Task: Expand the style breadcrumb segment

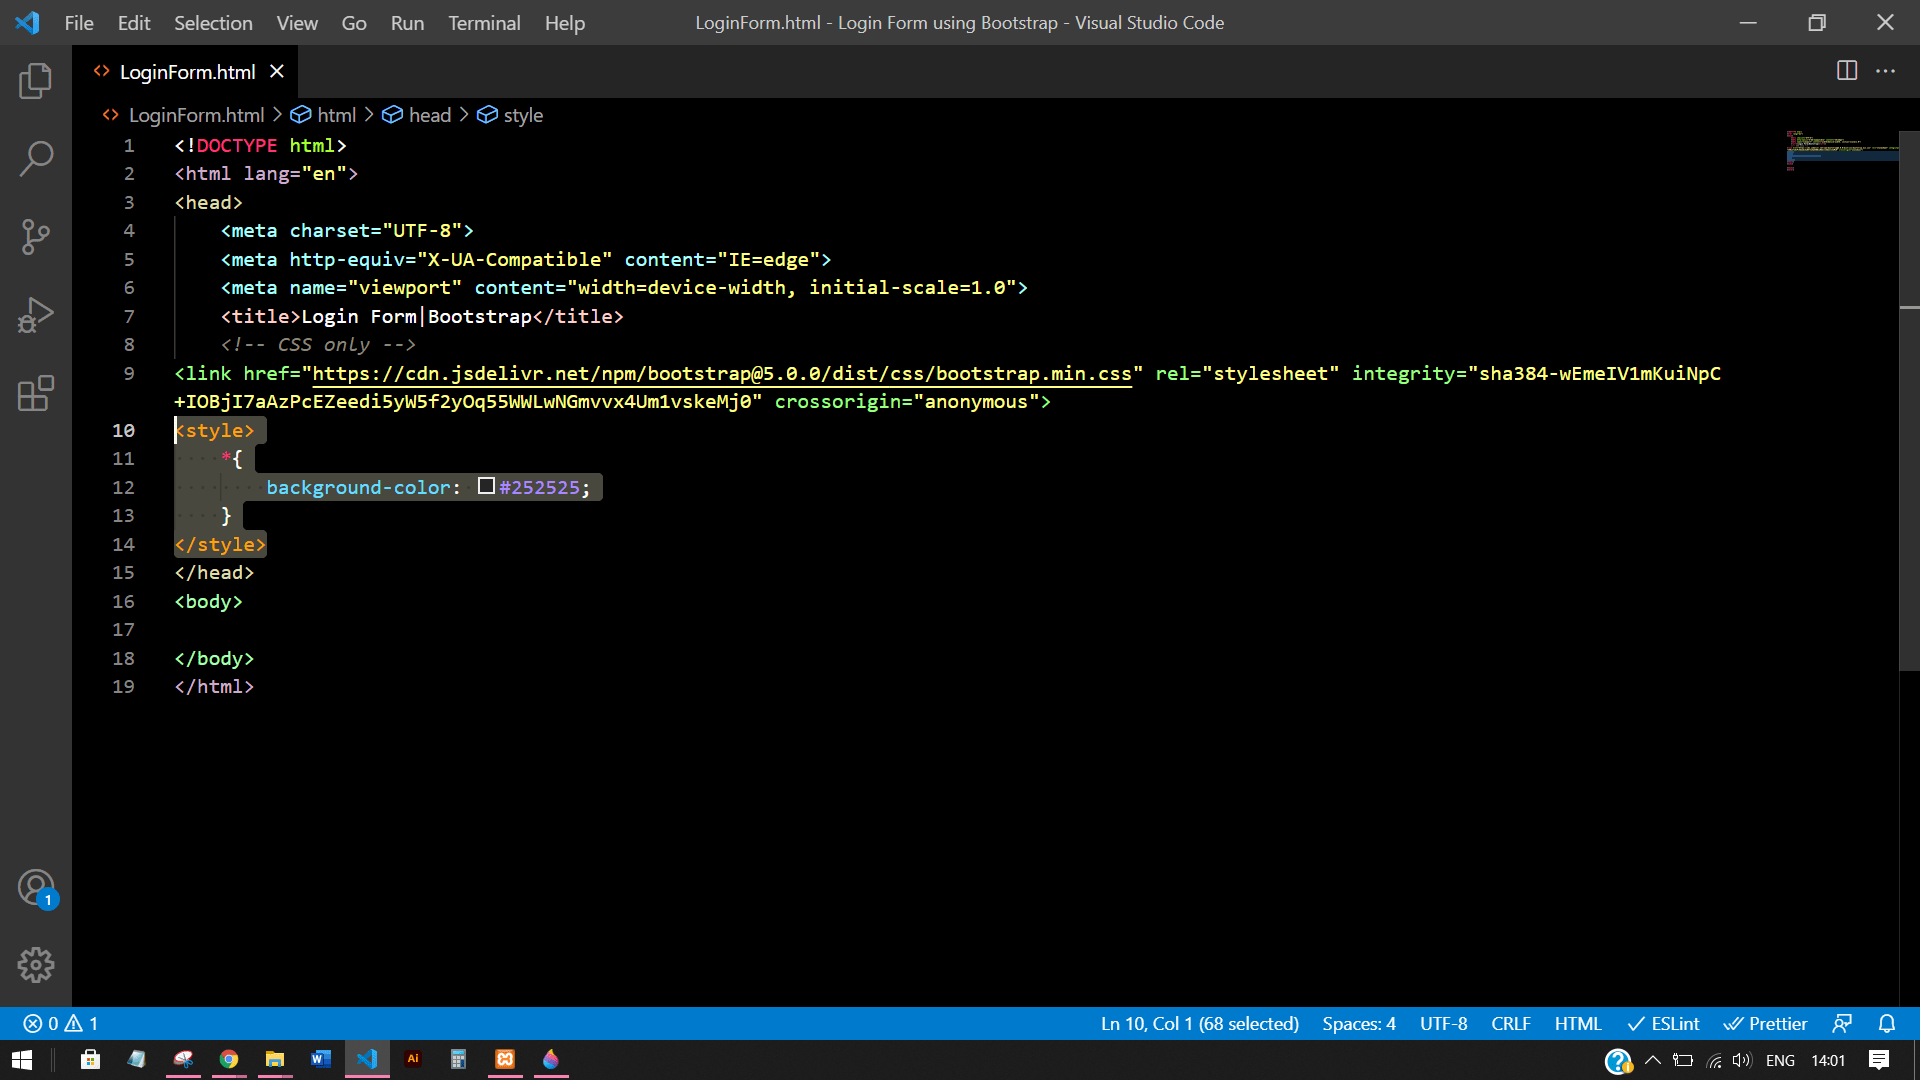Action: click(522, 115)
